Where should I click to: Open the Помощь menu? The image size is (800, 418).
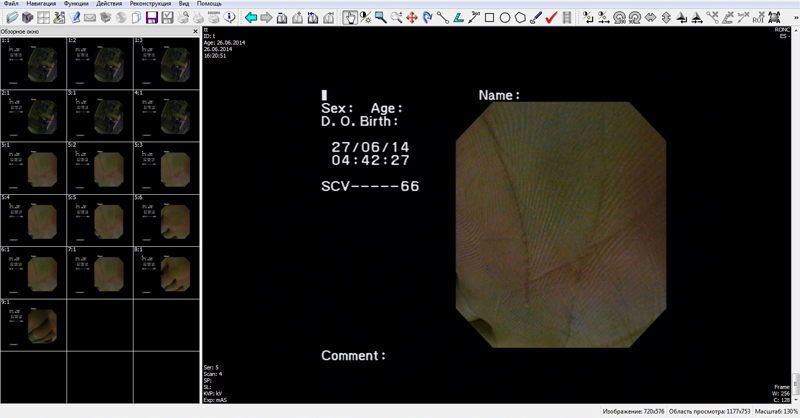click(x=209, y=4)
